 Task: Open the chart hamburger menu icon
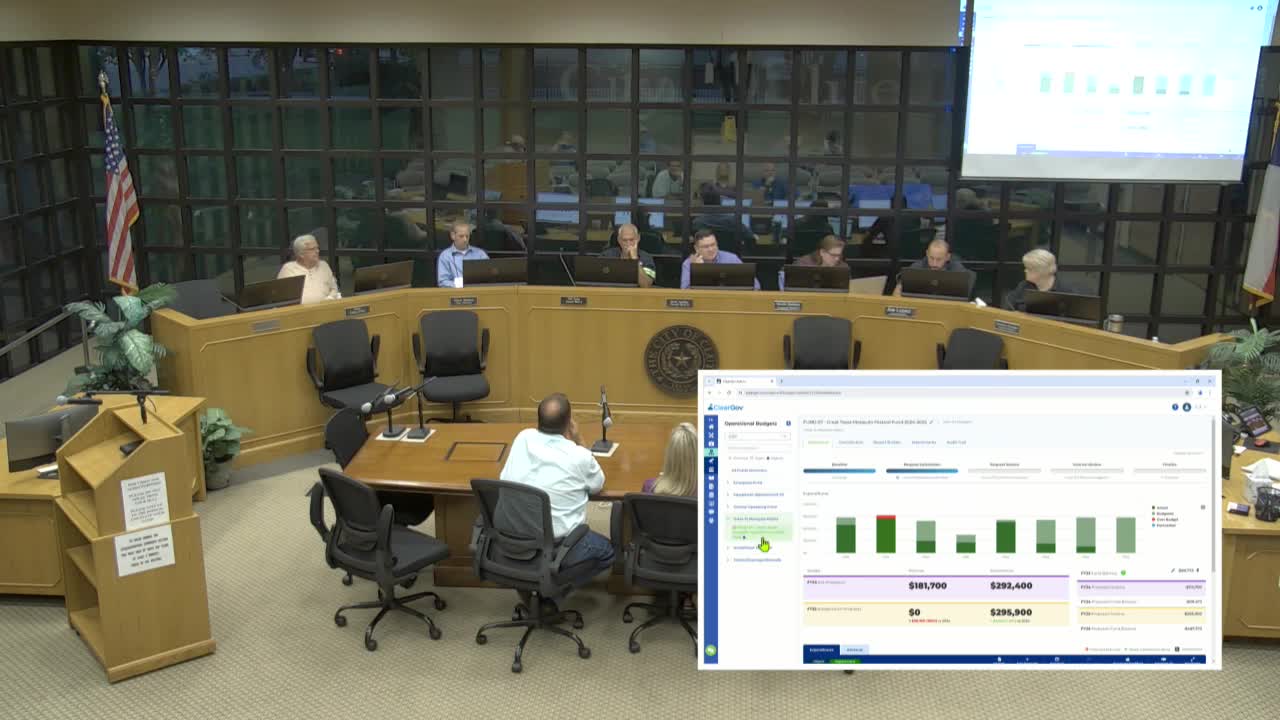[x=1203, y=507]
